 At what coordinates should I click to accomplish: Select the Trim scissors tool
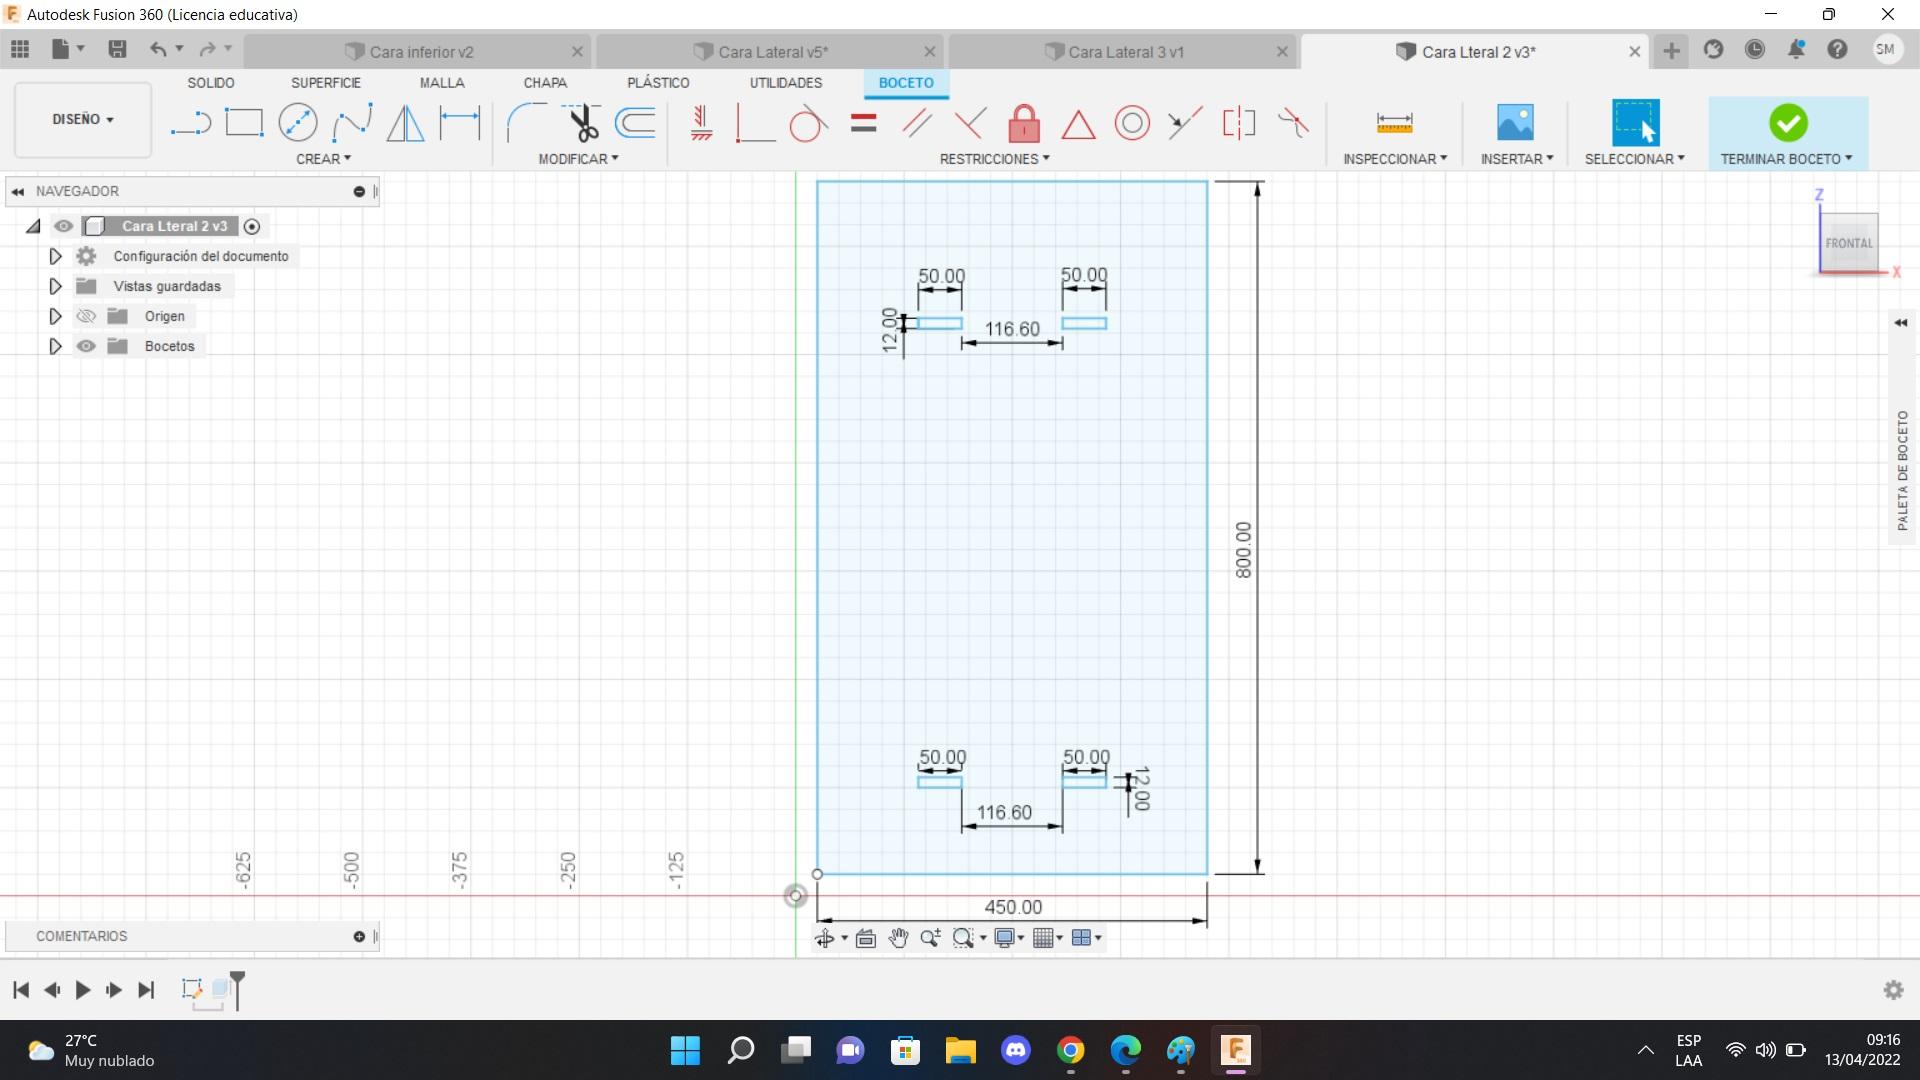point(582,123)
